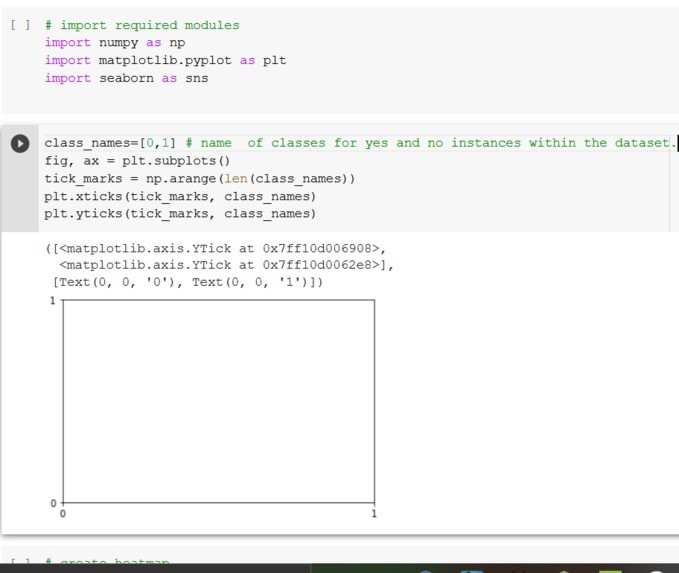Click the line 'import numpy as np'
The image size is (679, 573).
click(115, 43)
